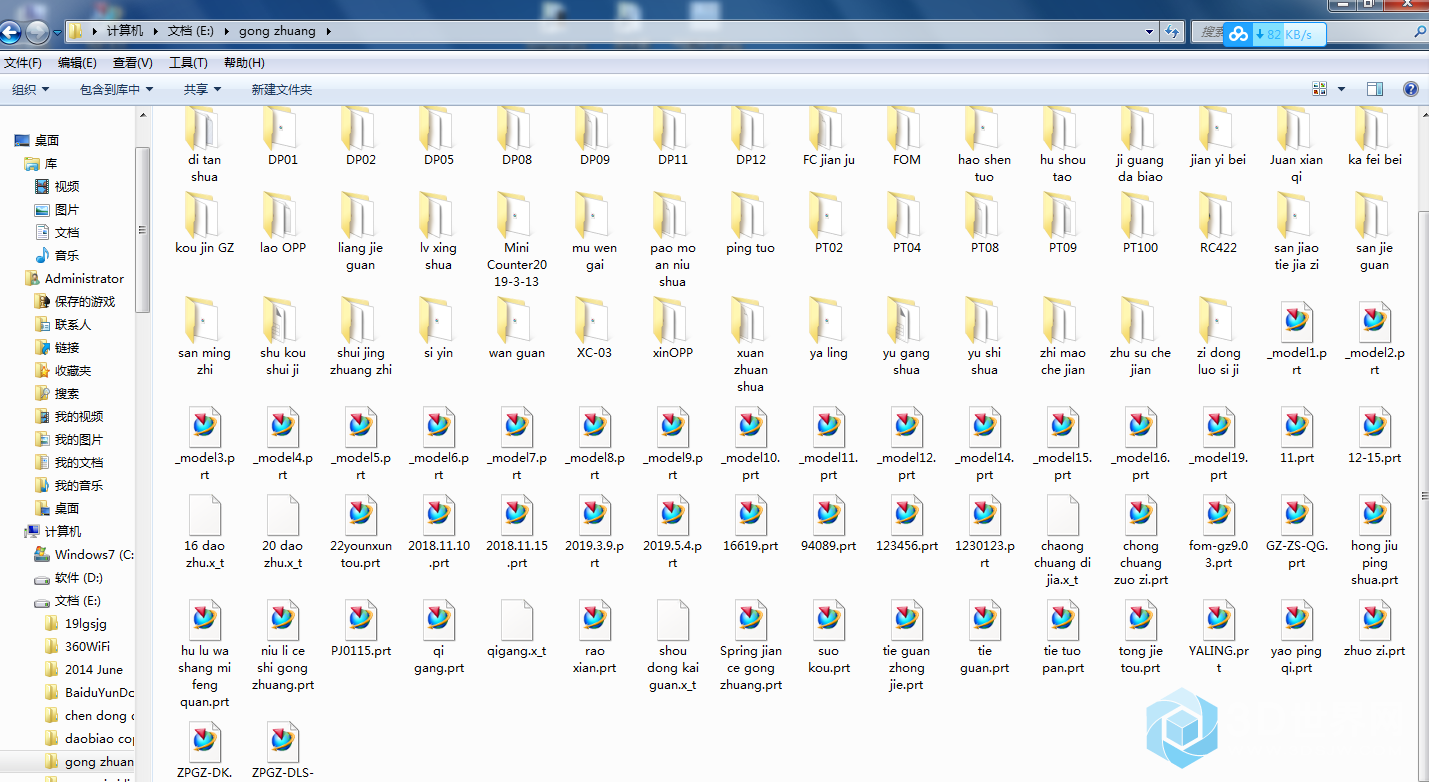
Task: Select Administrator in navigation pane
Action: [84, 278]
